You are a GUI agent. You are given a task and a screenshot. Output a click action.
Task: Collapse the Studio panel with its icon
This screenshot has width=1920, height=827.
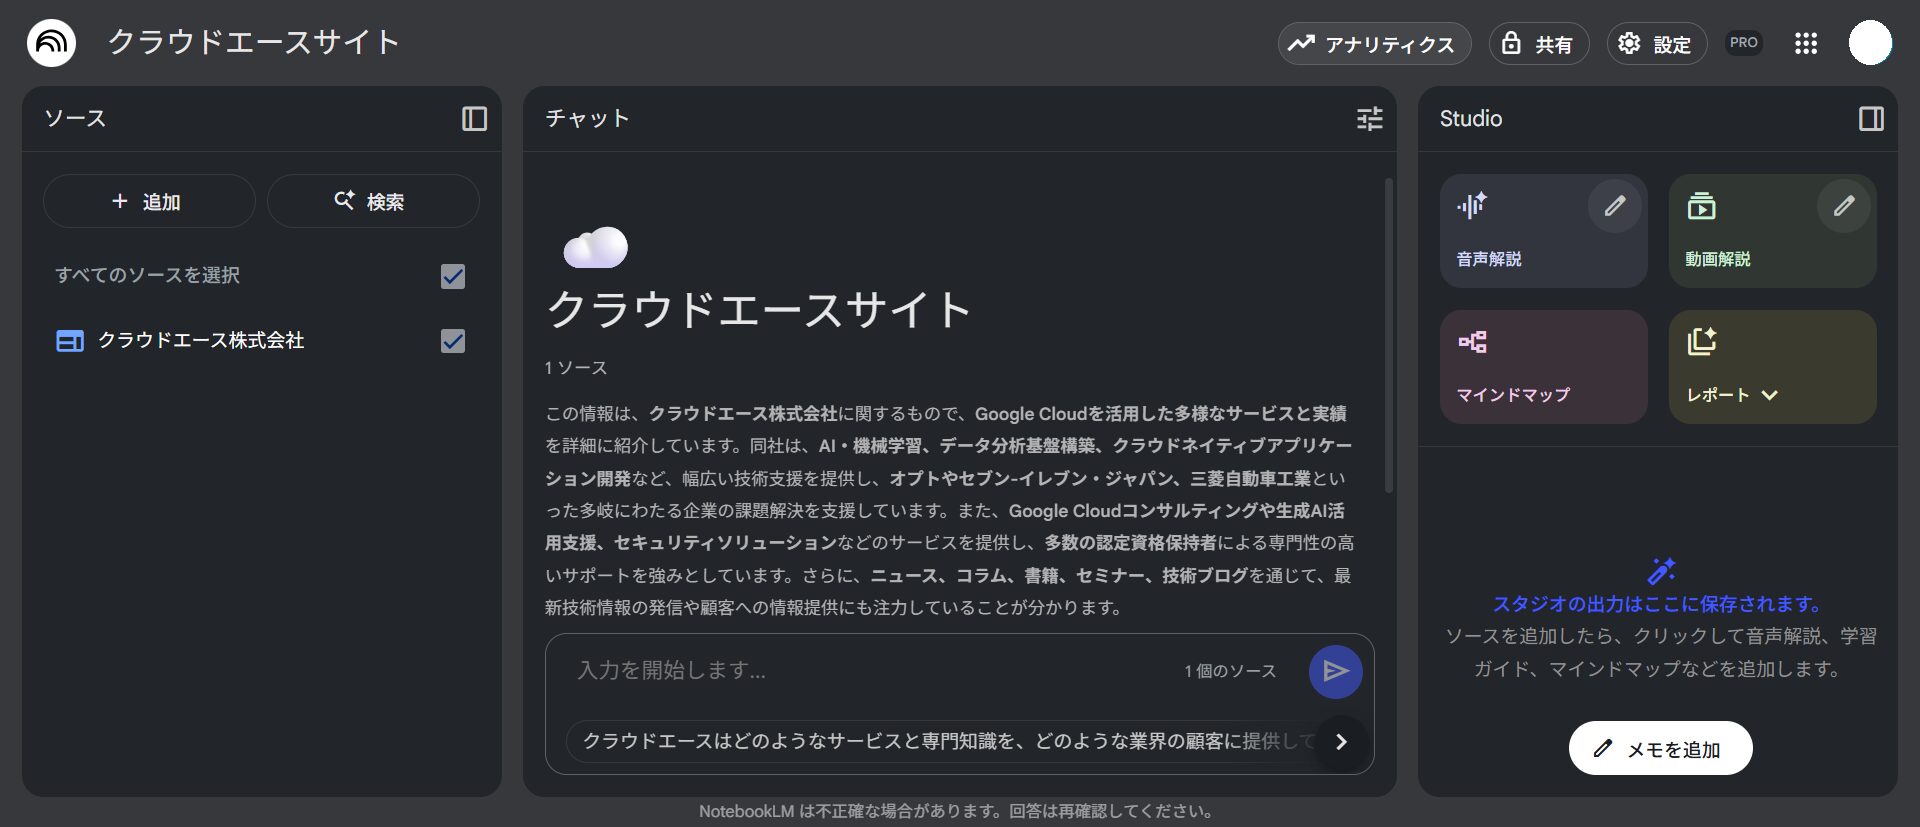(x=1871, y=119)
